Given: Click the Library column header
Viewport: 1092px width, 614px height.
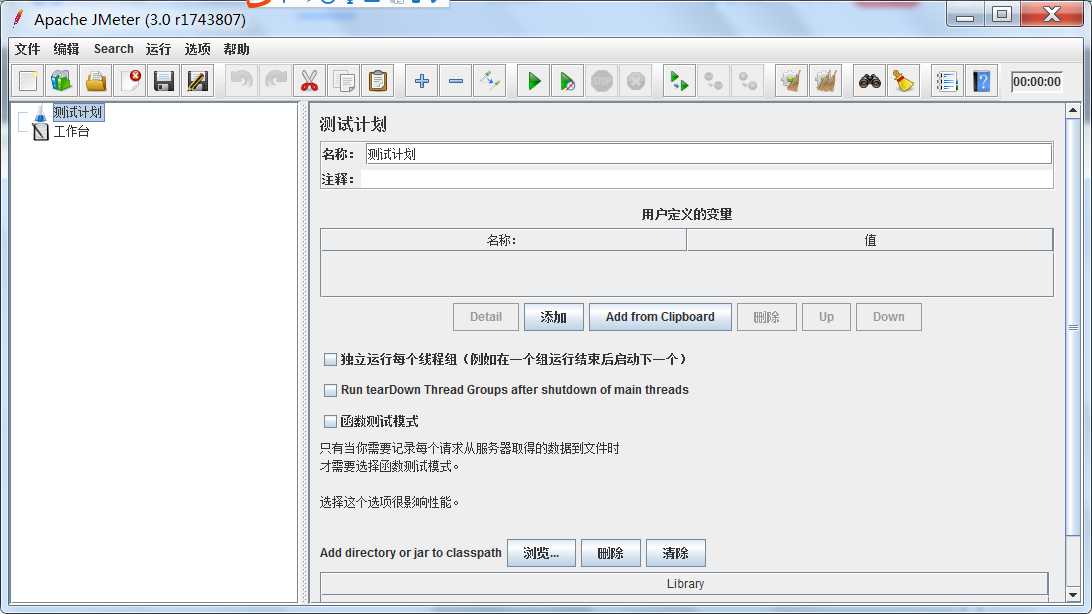Looking at the screenshot, I should tap(685, 583).
